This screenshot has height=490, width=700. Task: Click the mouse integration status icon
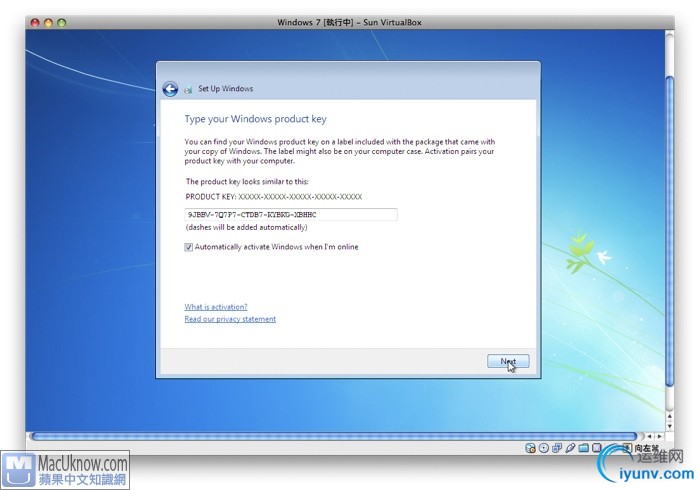597,448
